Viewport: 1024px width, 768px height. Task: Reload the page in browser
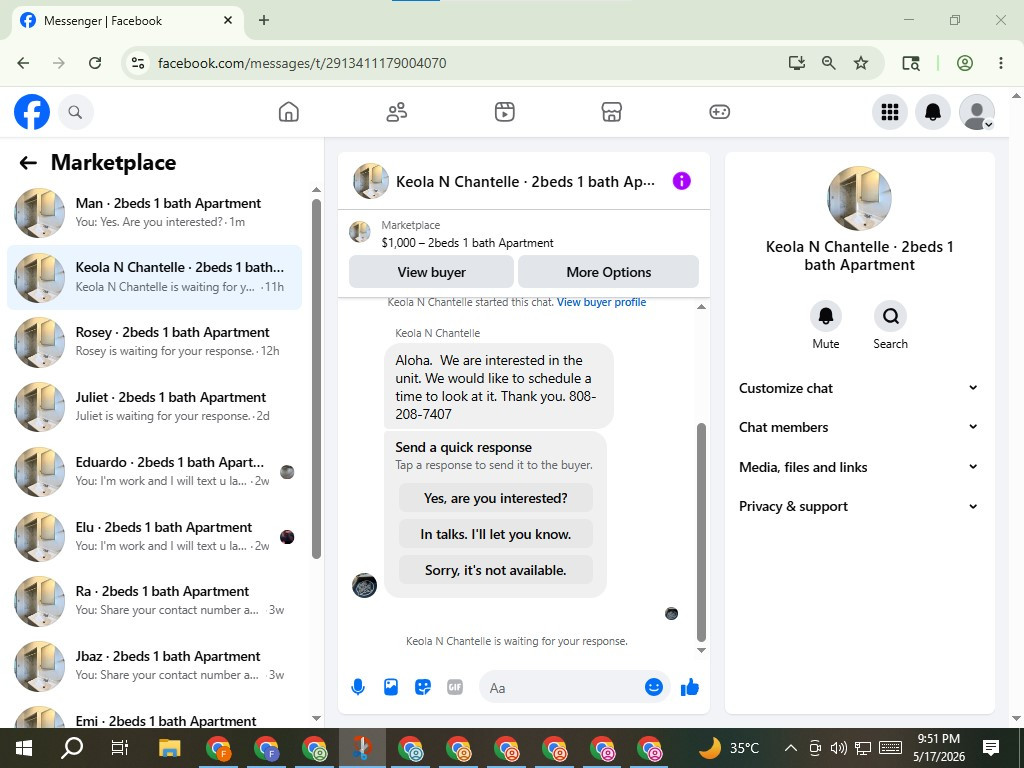95,63
